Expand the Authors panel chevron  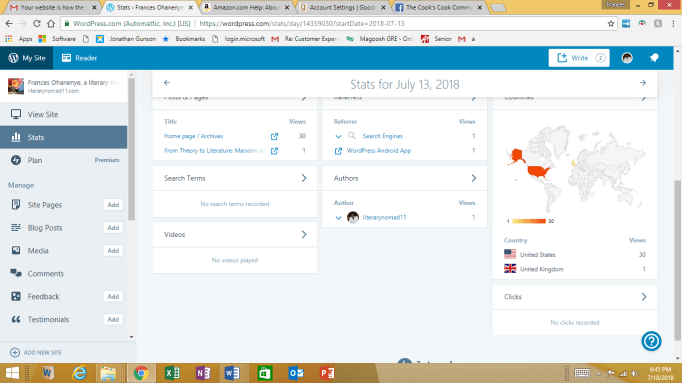click(474, 178)
